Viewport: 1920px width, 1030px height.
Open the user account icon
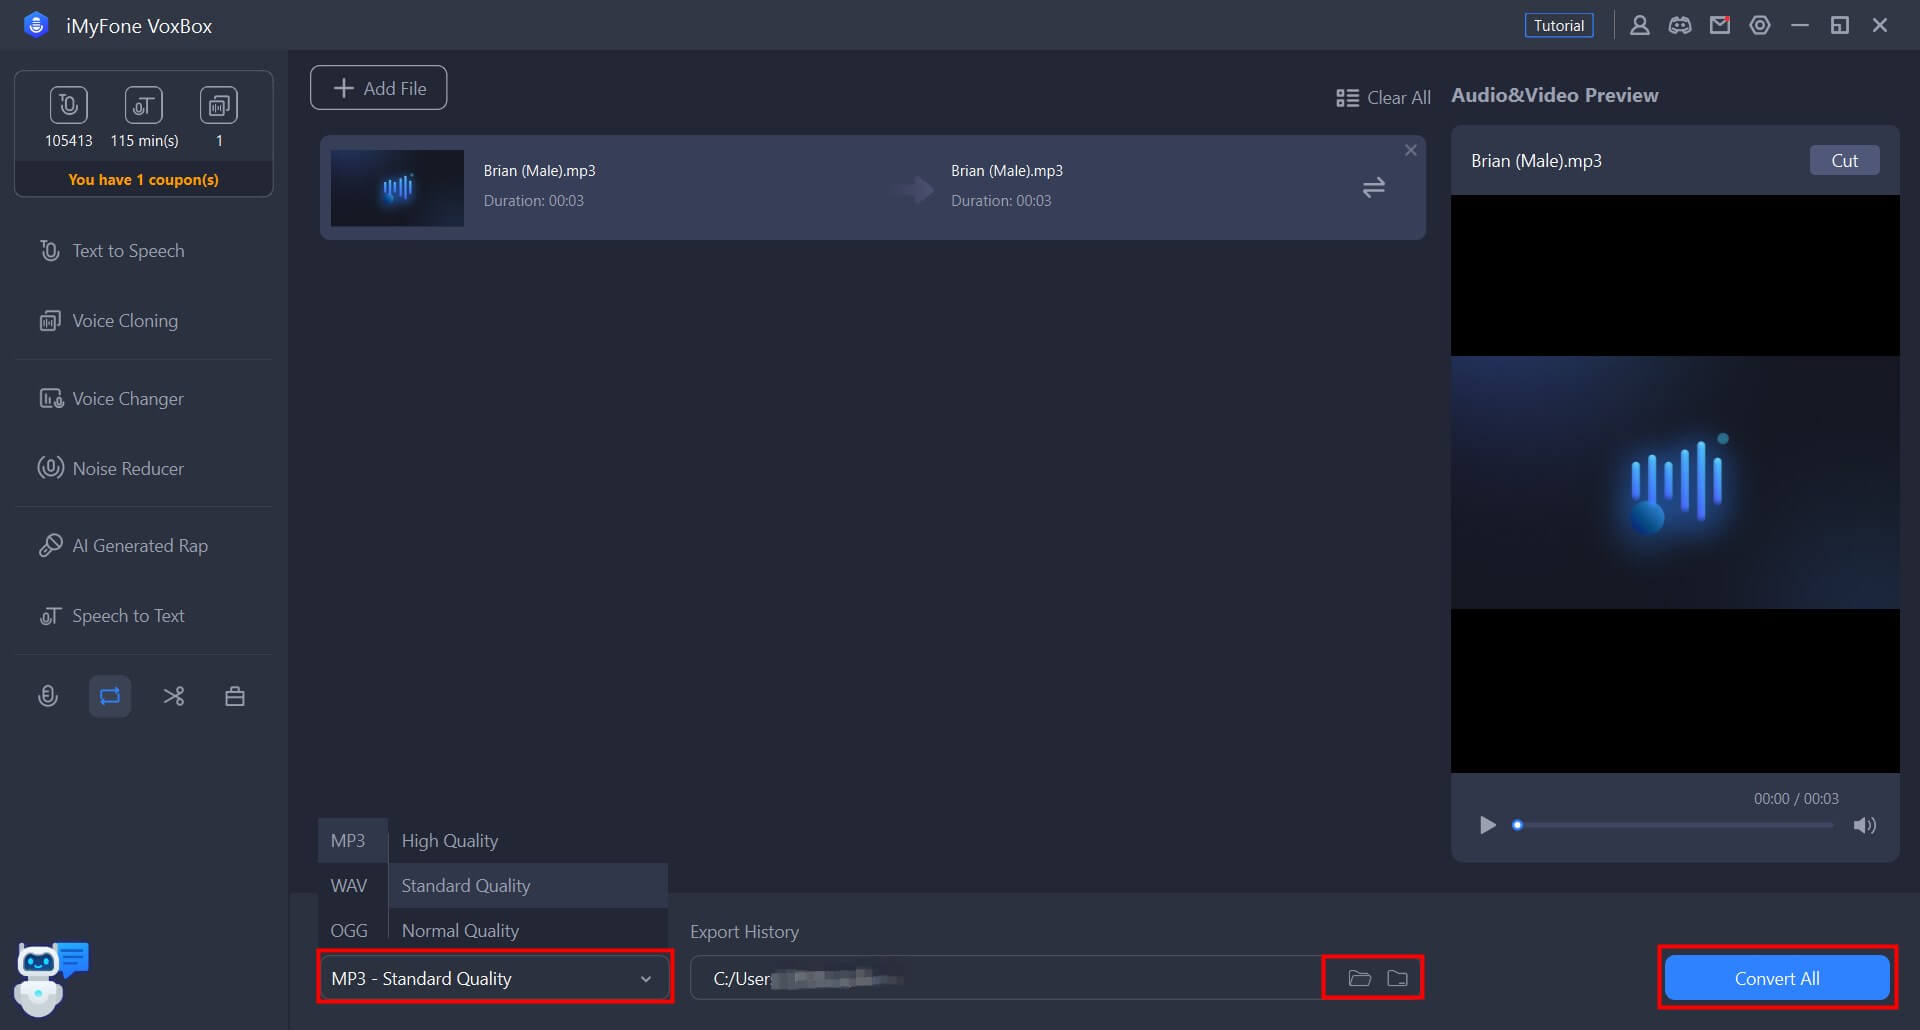[1639, 25]
